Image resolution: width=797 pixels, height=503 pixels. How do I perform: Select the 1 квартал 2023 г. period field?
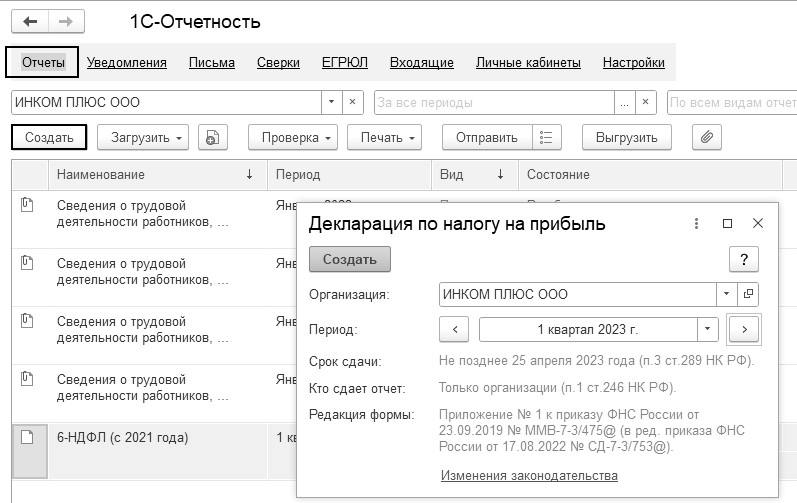click(588, 329)
